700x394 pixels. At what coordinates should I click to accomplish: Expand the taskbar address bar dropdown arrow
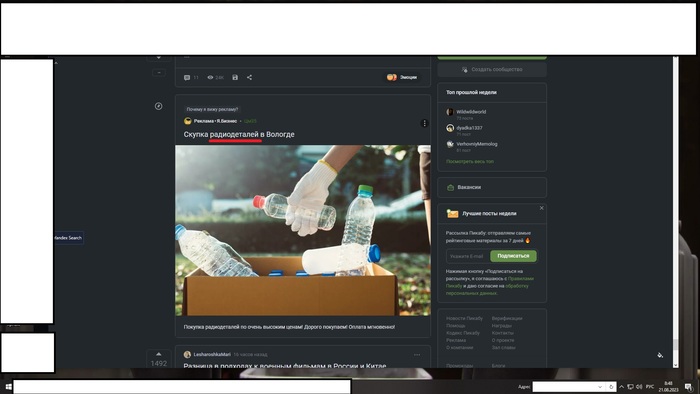pos(600,387)
